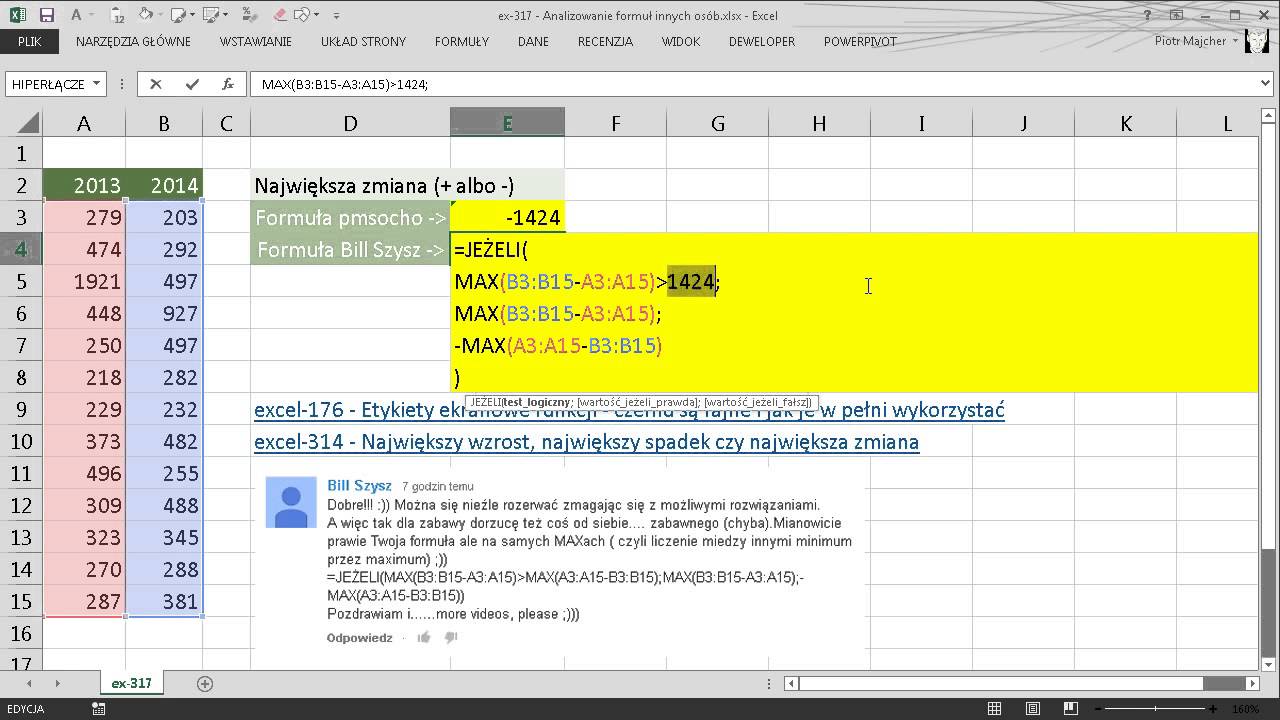
Task: Cancel formula entry with the X icon
Action: (x=156, y=84)
